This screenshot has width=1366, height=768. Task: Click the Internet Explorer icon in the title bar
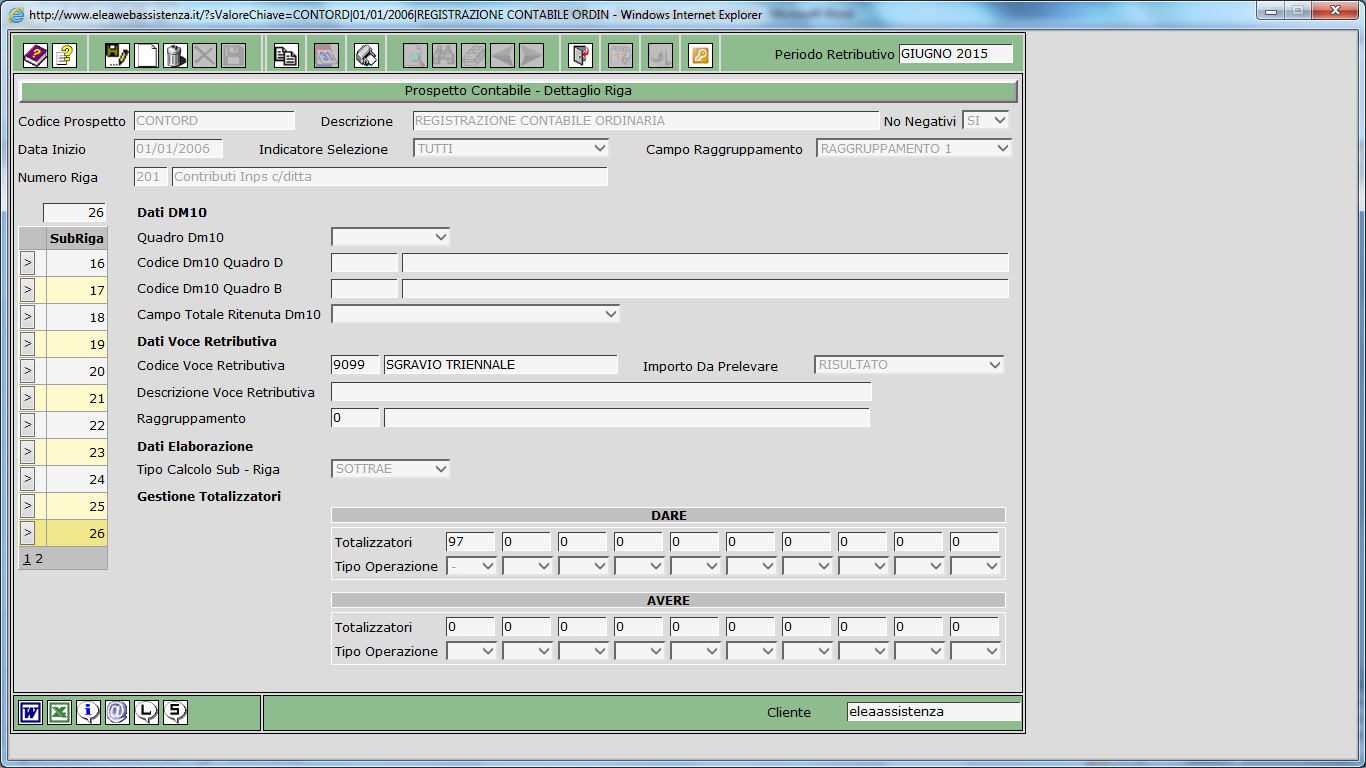(x=17, y=15)
